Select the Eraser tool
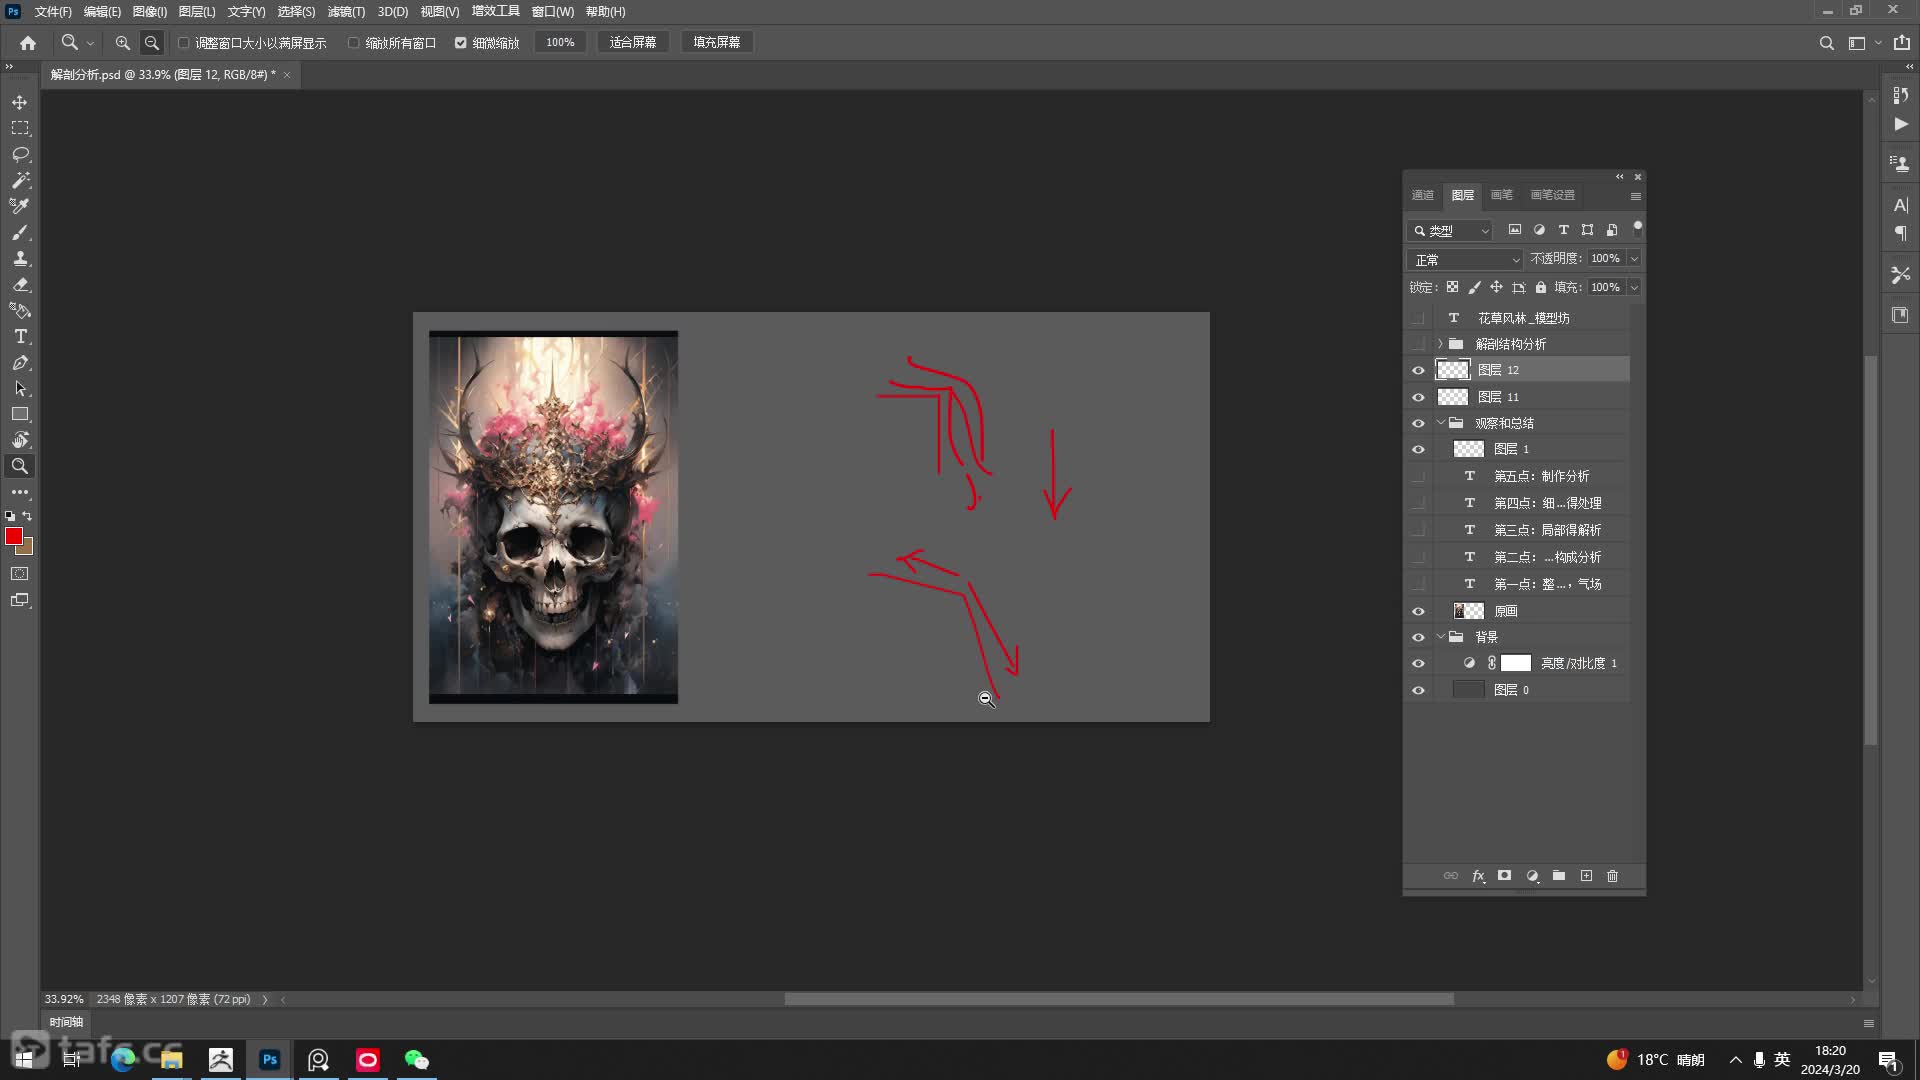The height and width of the screenshot is (1080, 1920). pyautogui.click(x=20, y=284)
